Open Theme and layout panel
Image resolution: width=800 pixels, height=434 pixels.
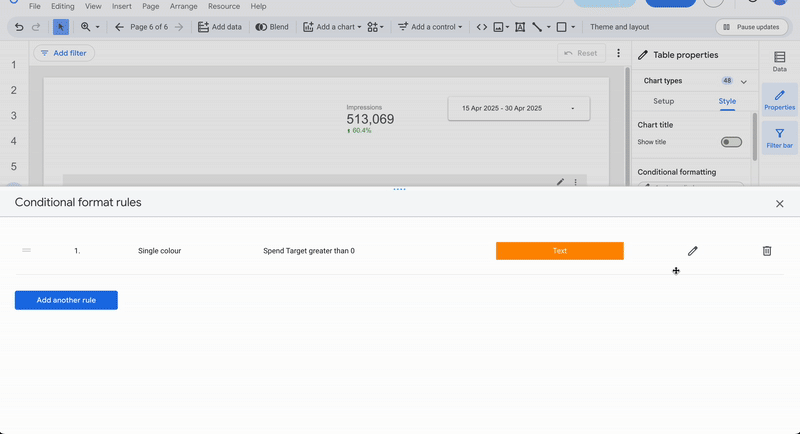tap(619, 27)
